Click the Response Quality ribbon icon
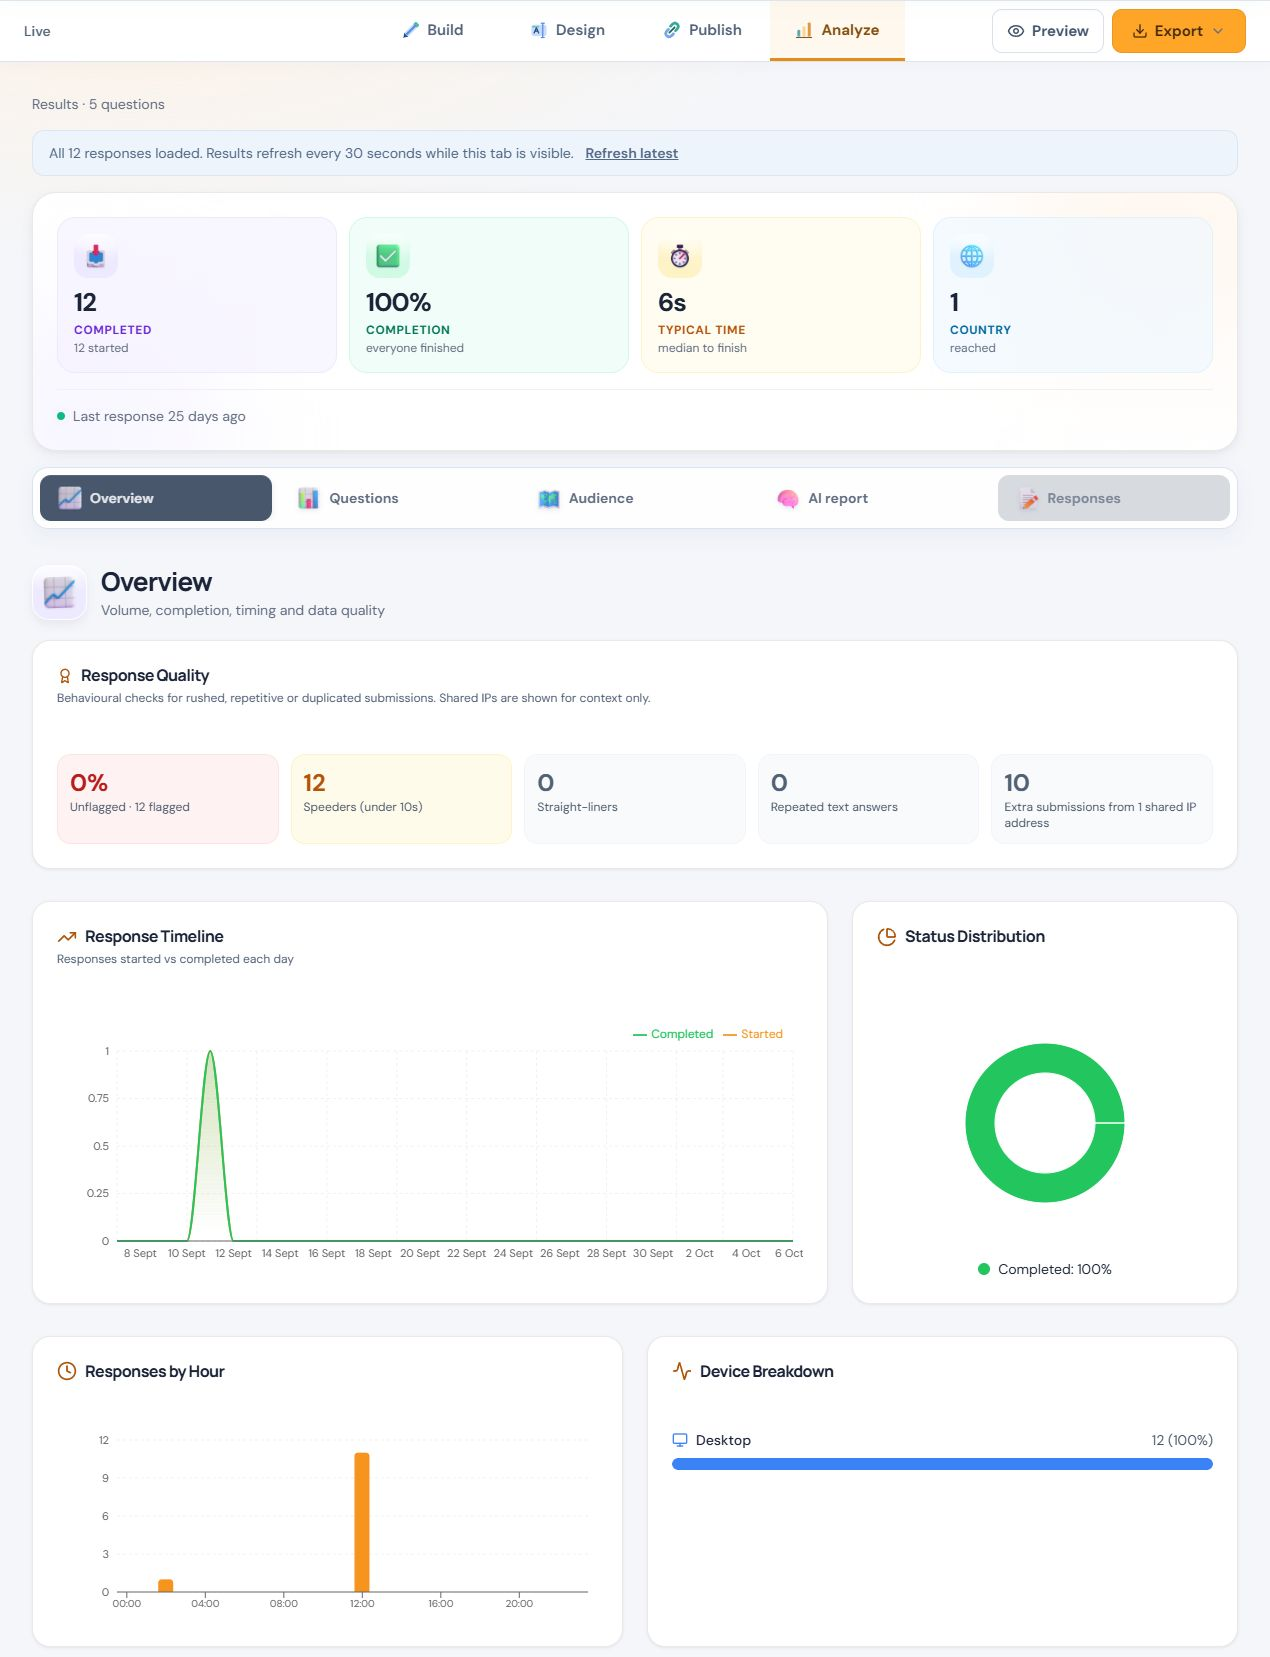This screenshot has width=1270, height=1657. tap(65, 676)
